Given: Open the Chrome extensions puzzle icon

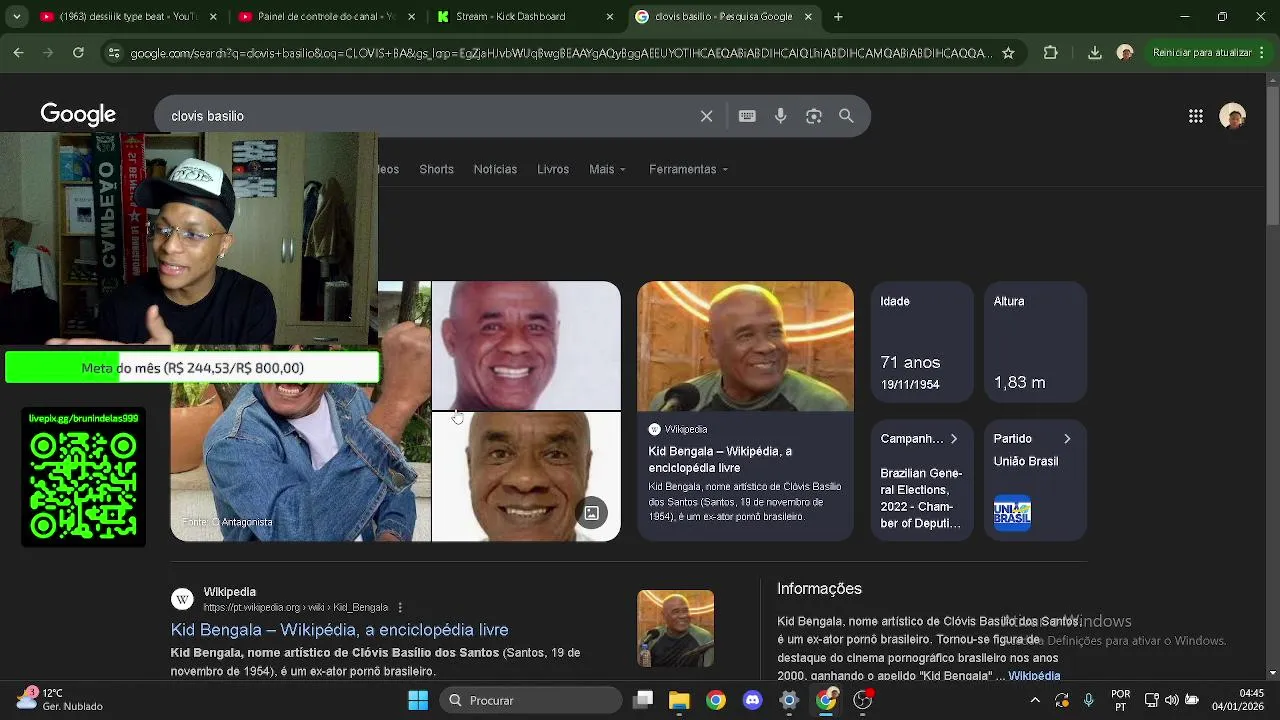Looking at the screenshot, I should [x=1050, y=53].
